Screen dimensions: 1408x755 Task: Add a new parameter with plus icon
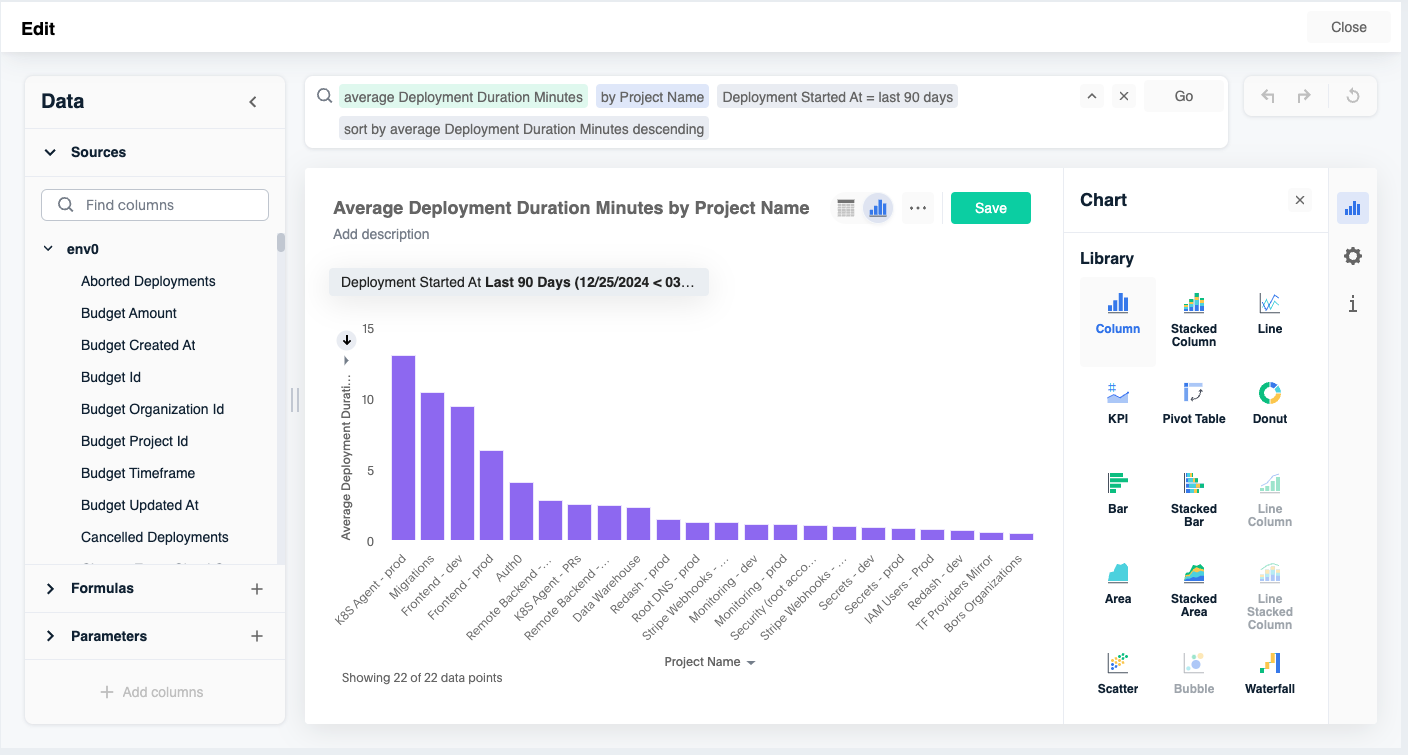pyautogui.click(x=257, y=636)
